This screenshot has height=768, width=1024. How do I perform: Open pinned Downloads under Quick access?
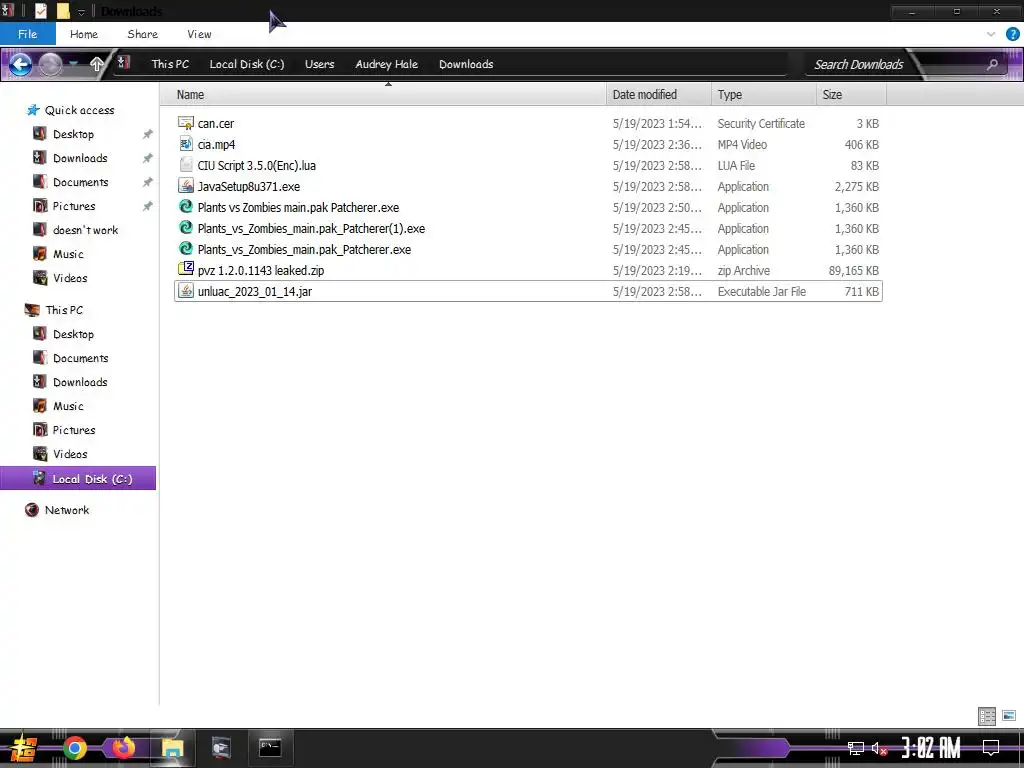pos(80,158)
